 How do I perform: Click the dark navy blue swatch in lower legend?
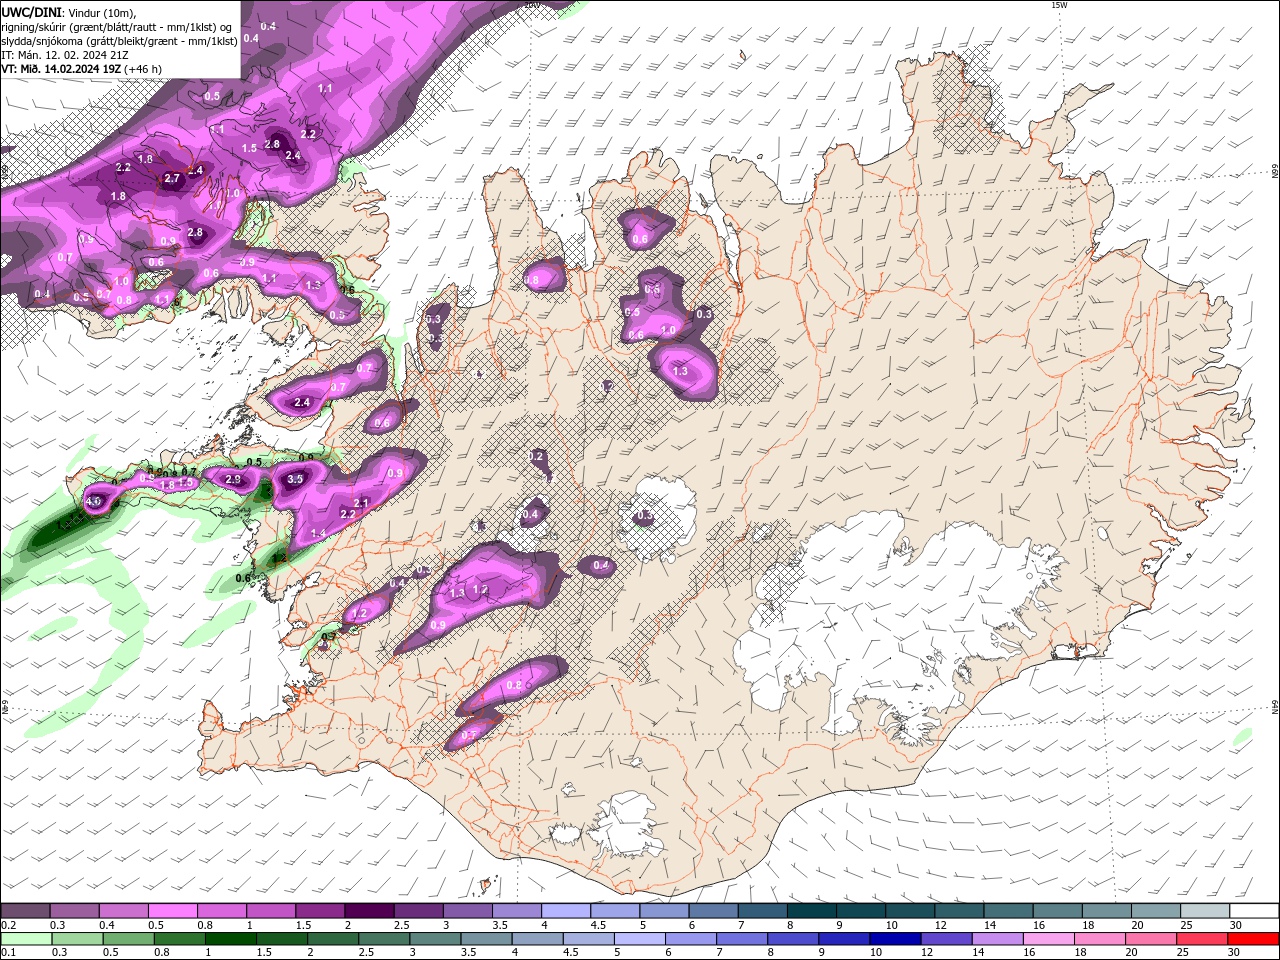click(x=893, y=939)
